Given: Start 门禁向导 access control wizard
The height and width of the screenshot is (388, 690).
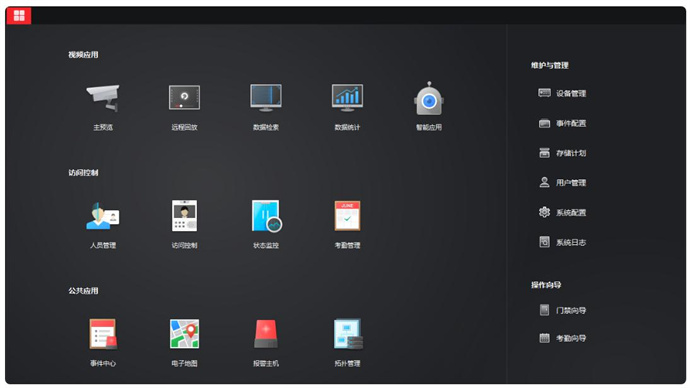Looking at the screenshot, I should [x=562, y=311].
